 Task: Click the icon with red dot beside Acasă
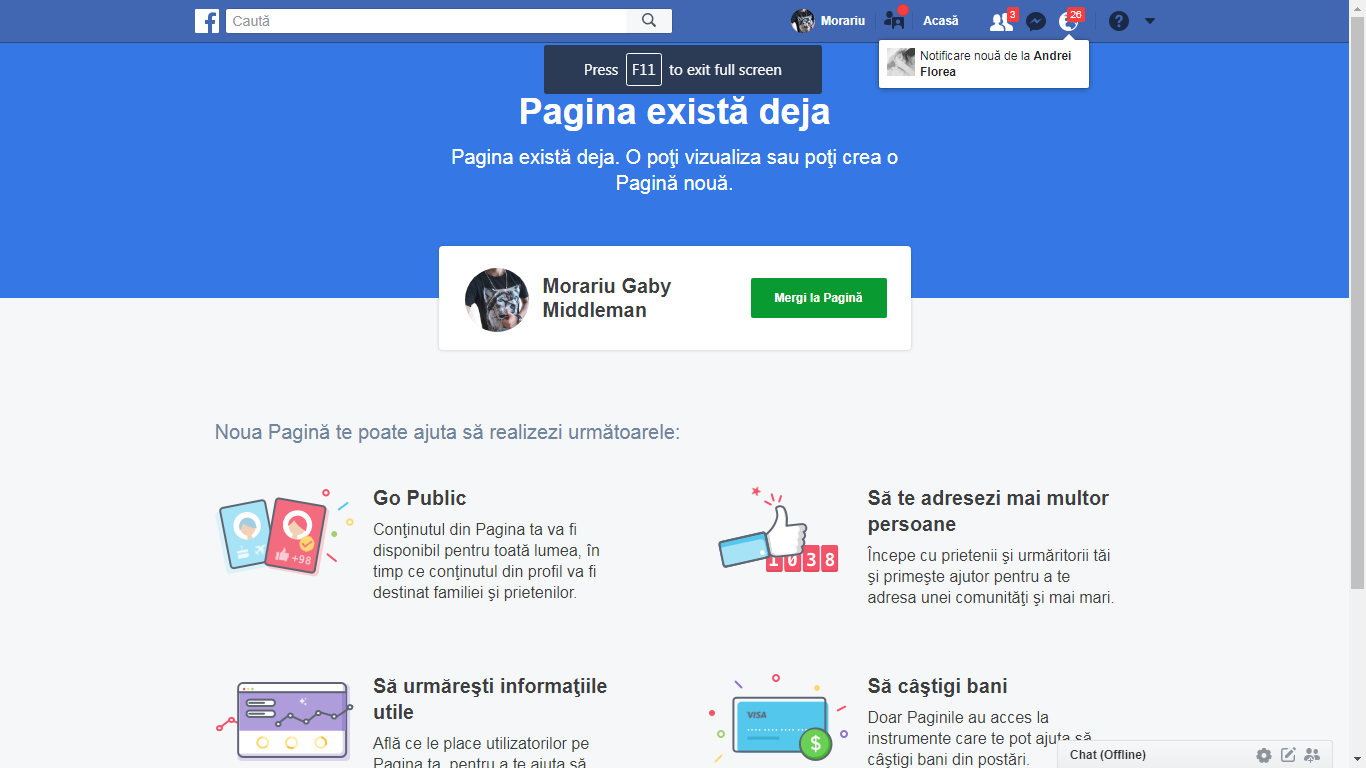point(894,20)
